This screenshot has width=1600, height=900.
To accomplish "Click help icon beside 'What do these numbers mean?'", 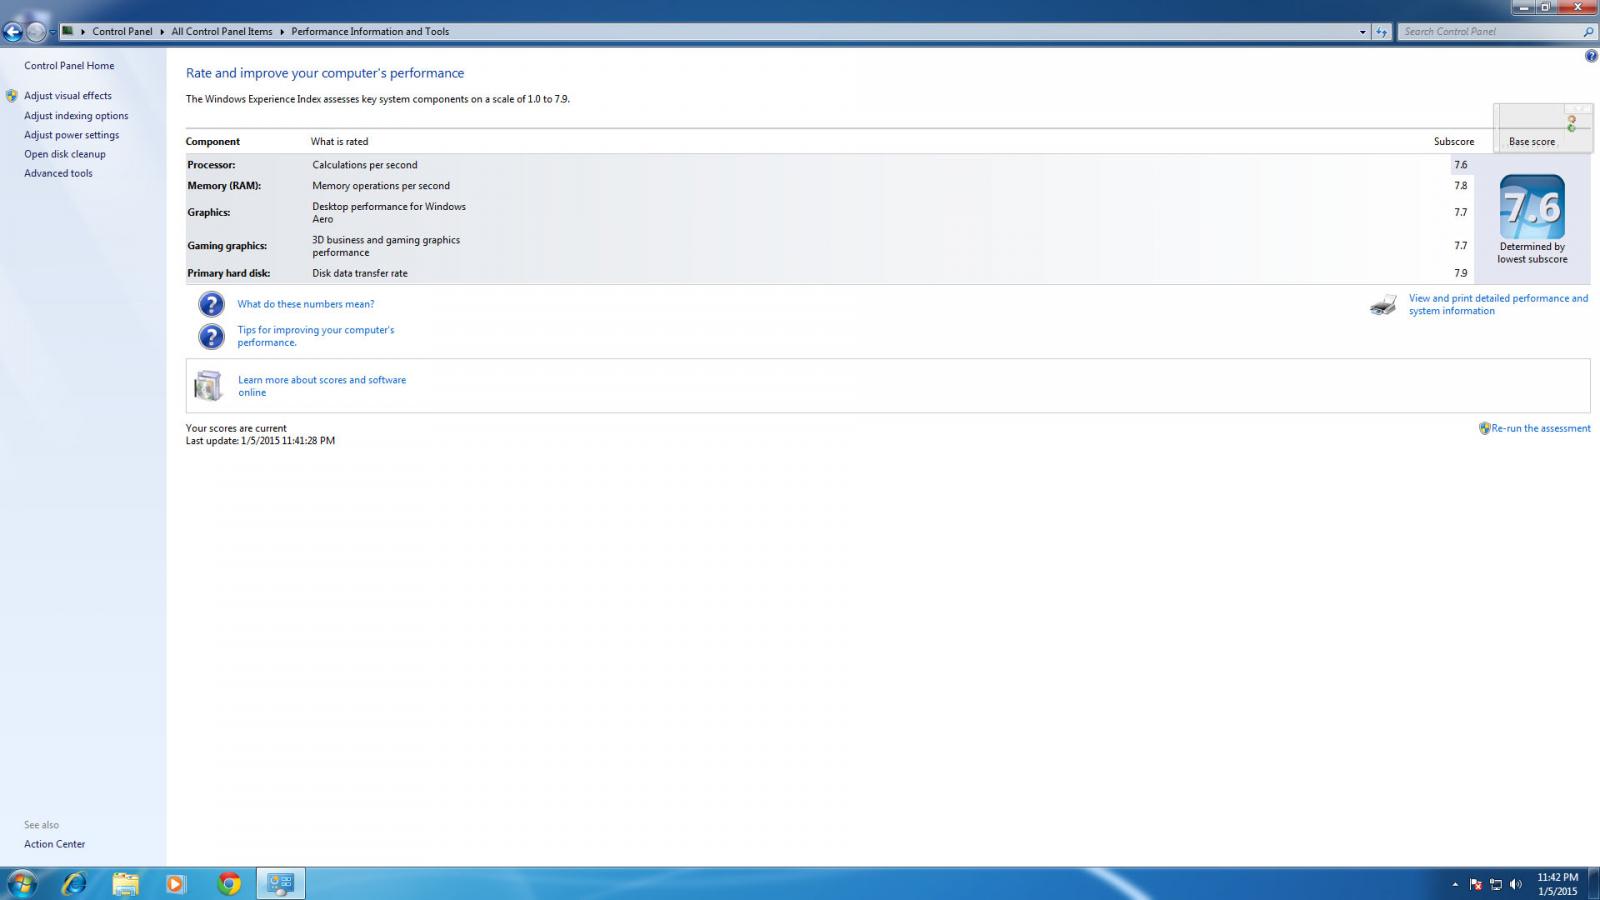I will tap(211, 304).
